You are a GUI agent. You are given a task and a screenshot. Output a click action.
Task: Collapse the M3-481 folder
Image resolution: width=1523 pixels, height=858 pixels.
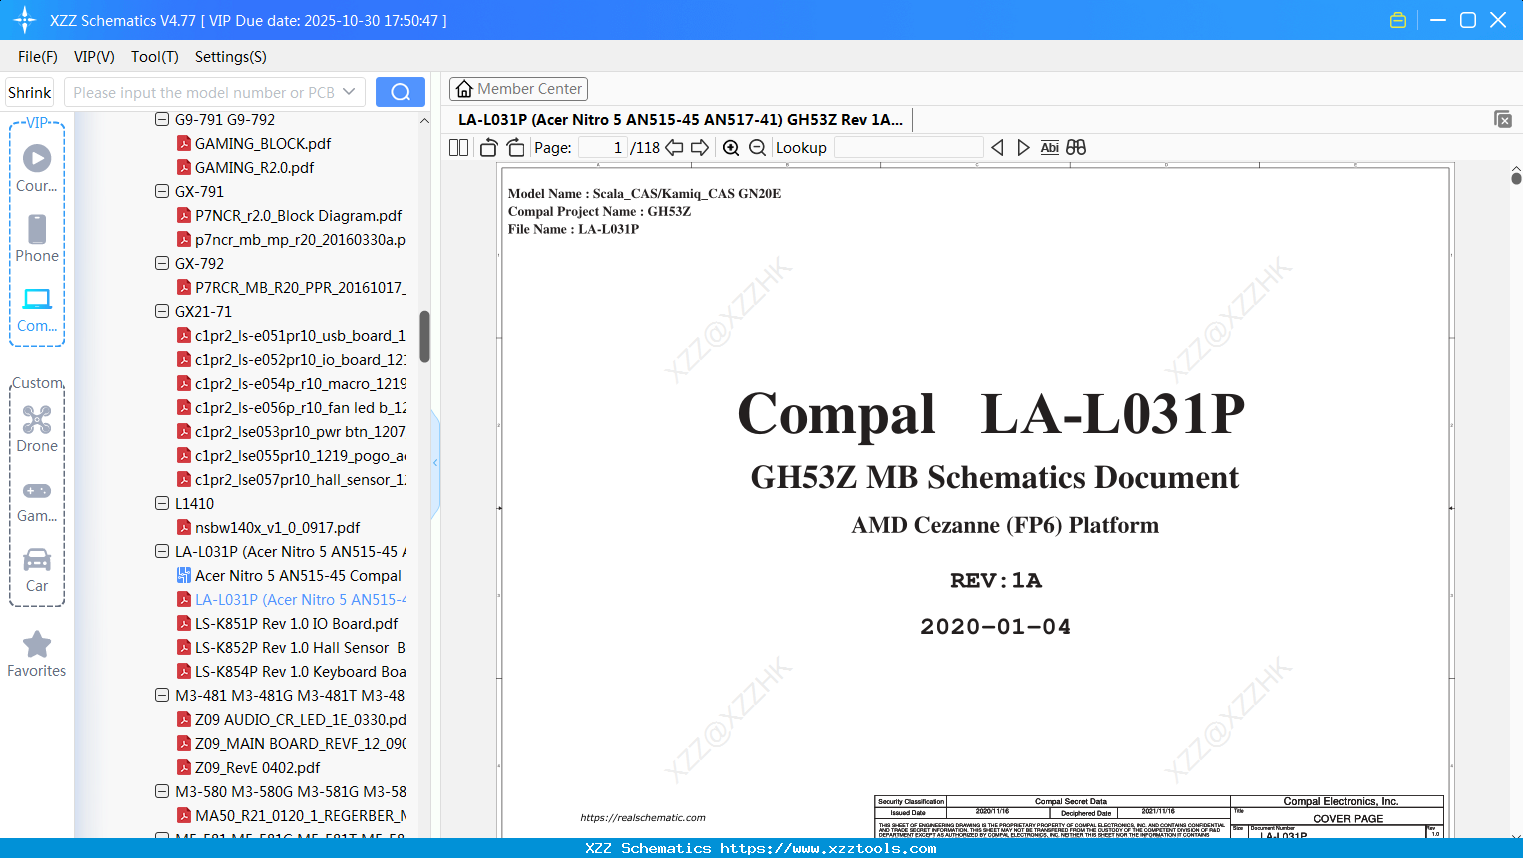(x=162, y=695)
